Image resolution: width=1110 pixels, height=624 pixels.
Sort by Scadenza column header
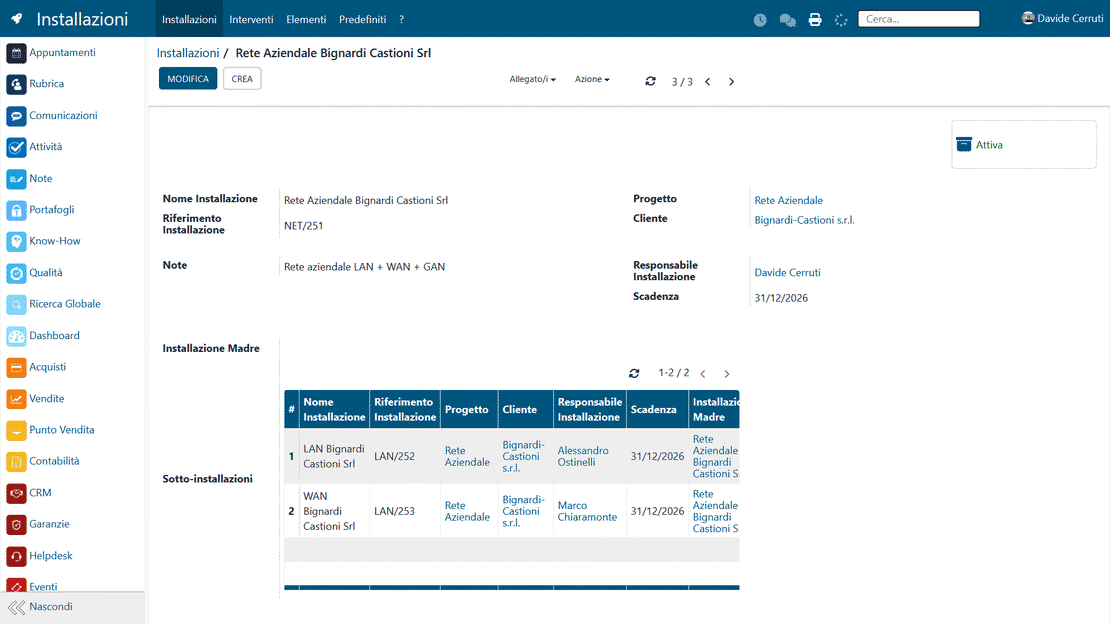[x=657, y=409]
